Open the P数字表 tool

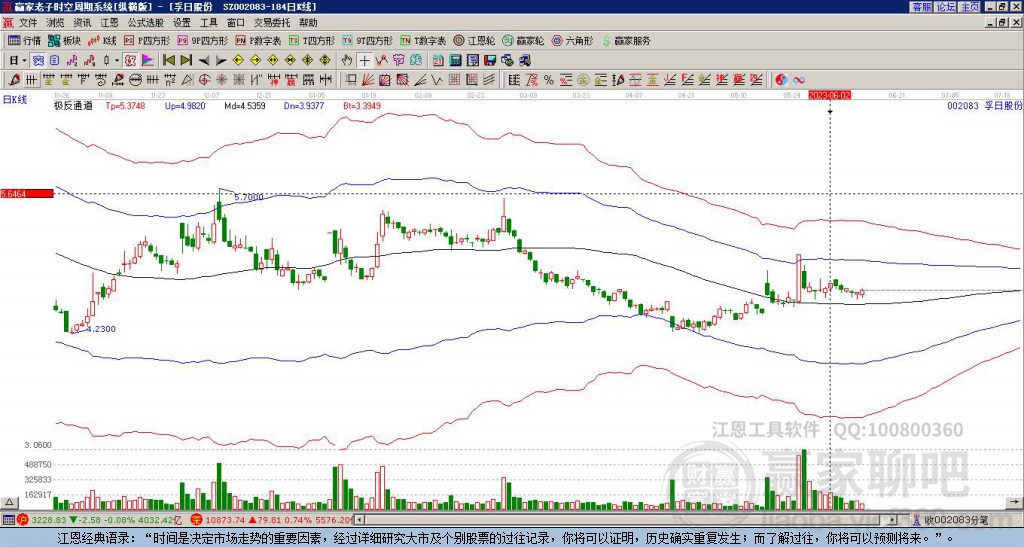[258, 40]
